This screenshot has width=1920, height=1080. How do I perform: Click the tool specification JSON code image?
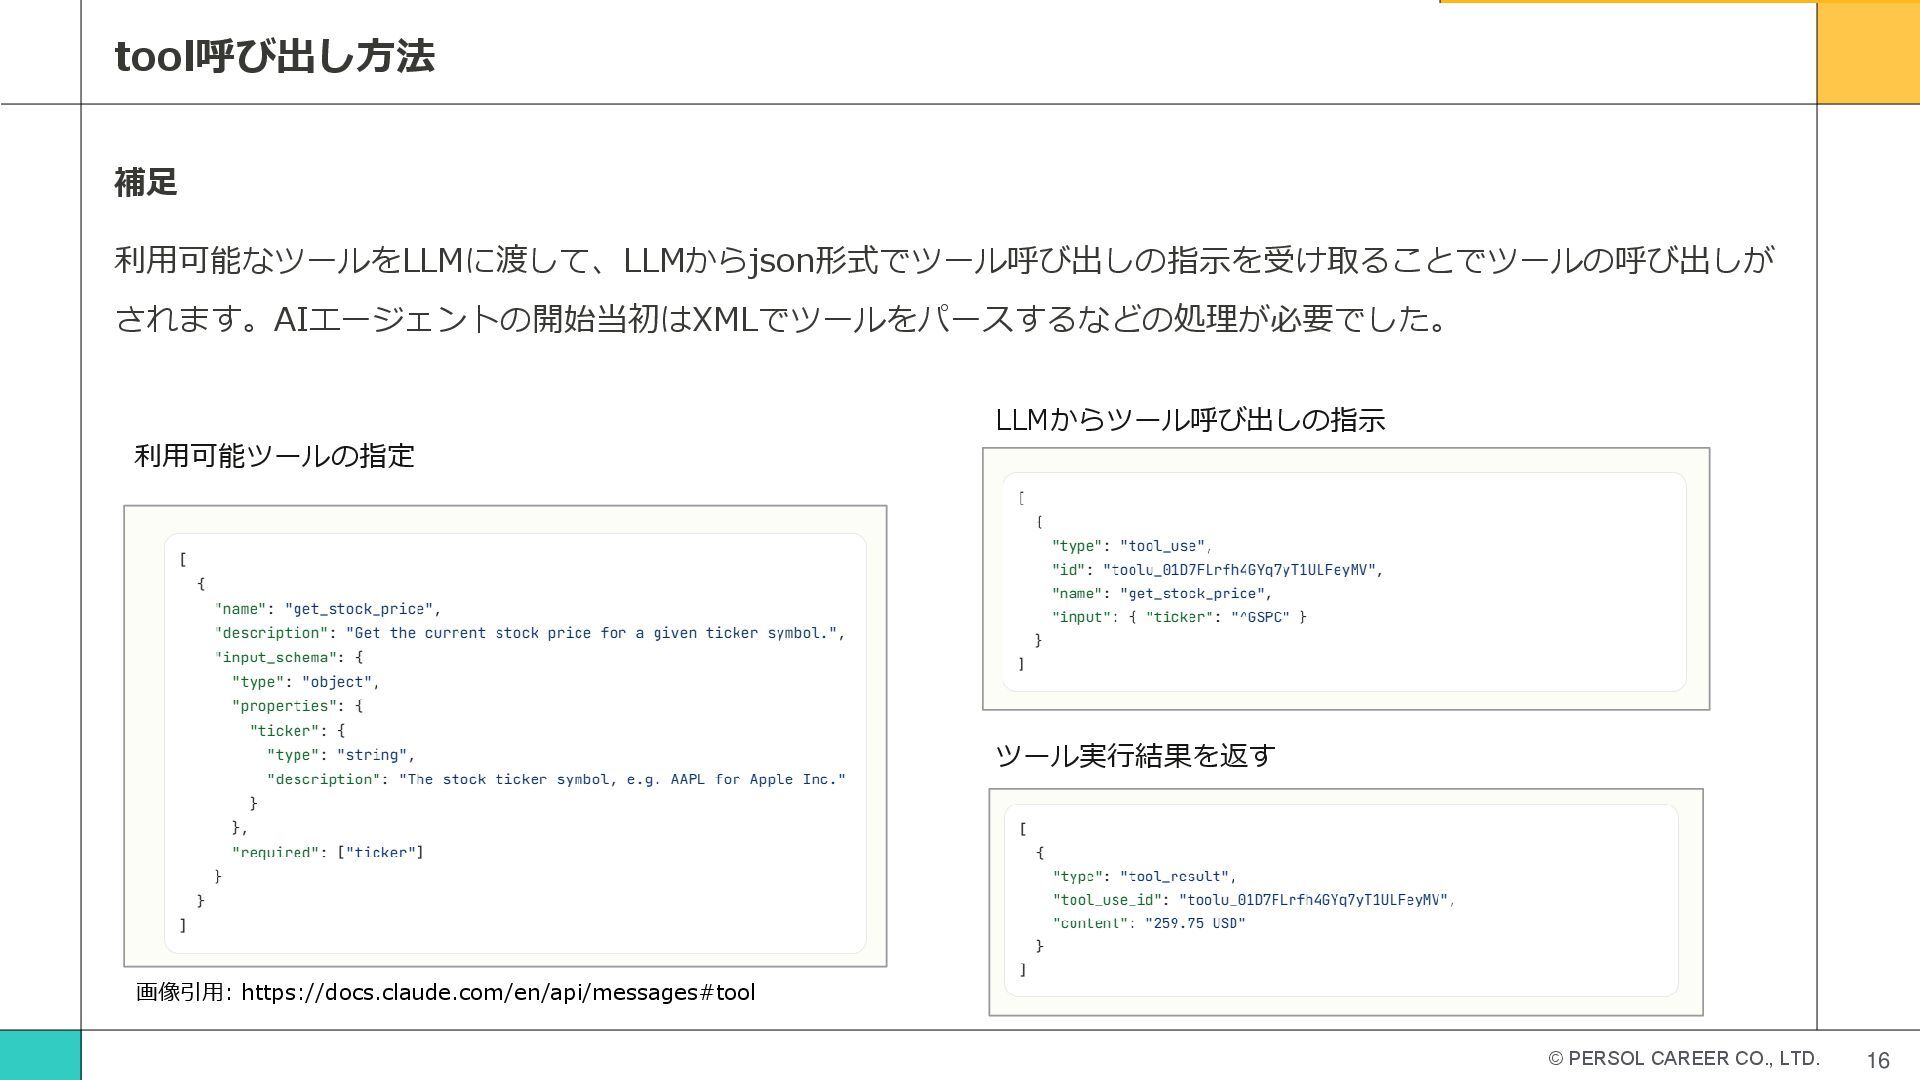point(505,735)
